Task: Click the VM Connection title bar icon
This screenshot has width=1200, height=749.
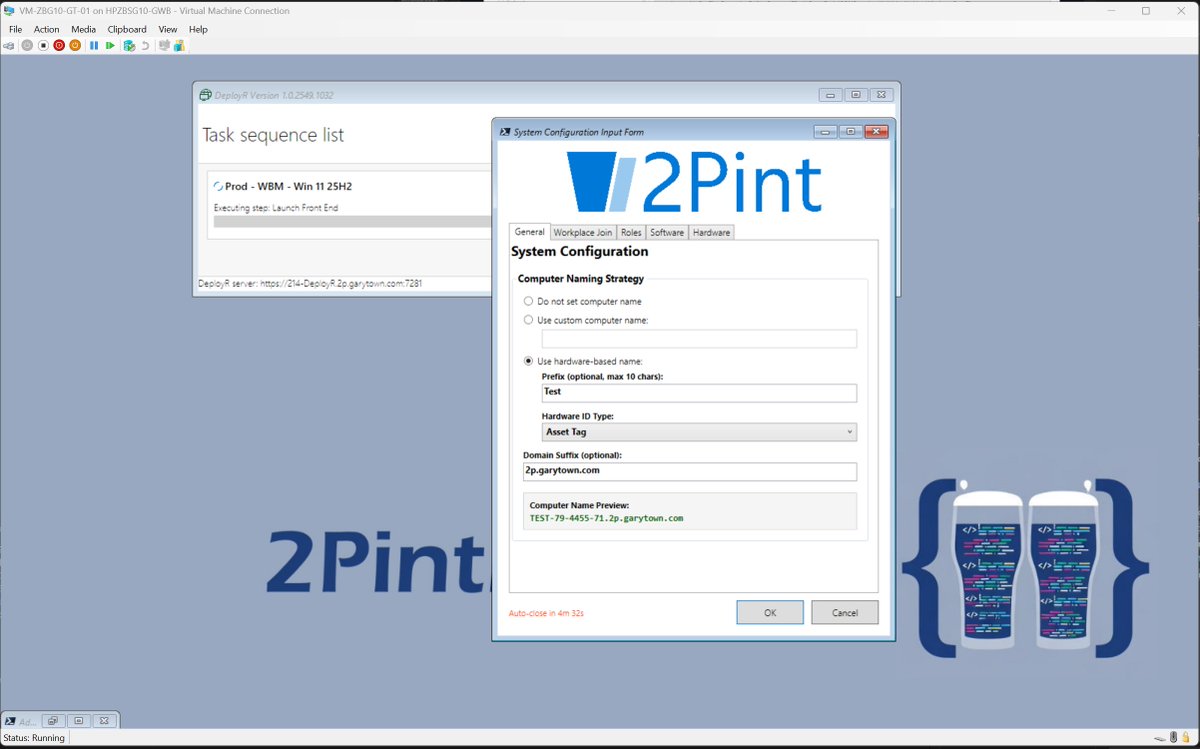Action: point(10,11)
